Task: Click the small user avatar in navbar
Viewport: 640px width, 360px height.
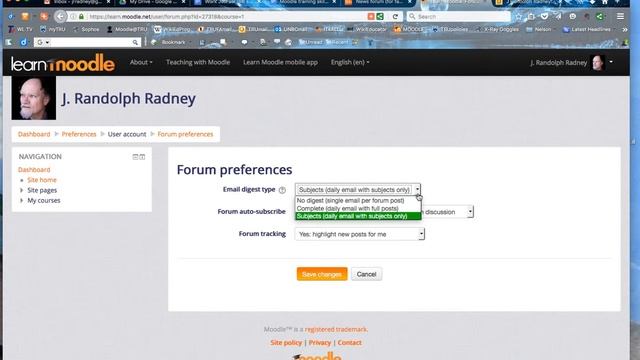Action: [598, 62]
